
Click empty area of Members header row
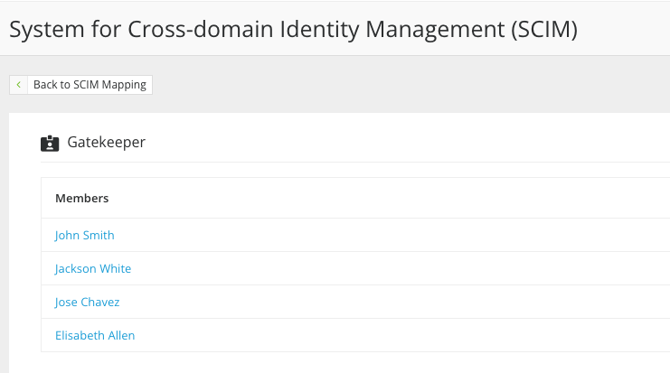coord(385,198)
